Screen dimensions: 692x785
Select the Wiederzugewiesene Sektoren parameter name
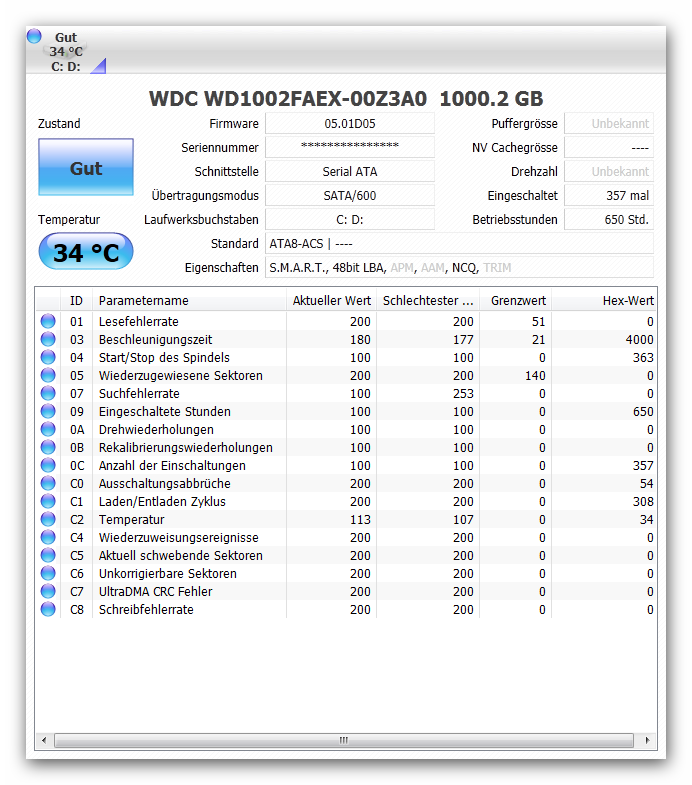pos(181,375)
